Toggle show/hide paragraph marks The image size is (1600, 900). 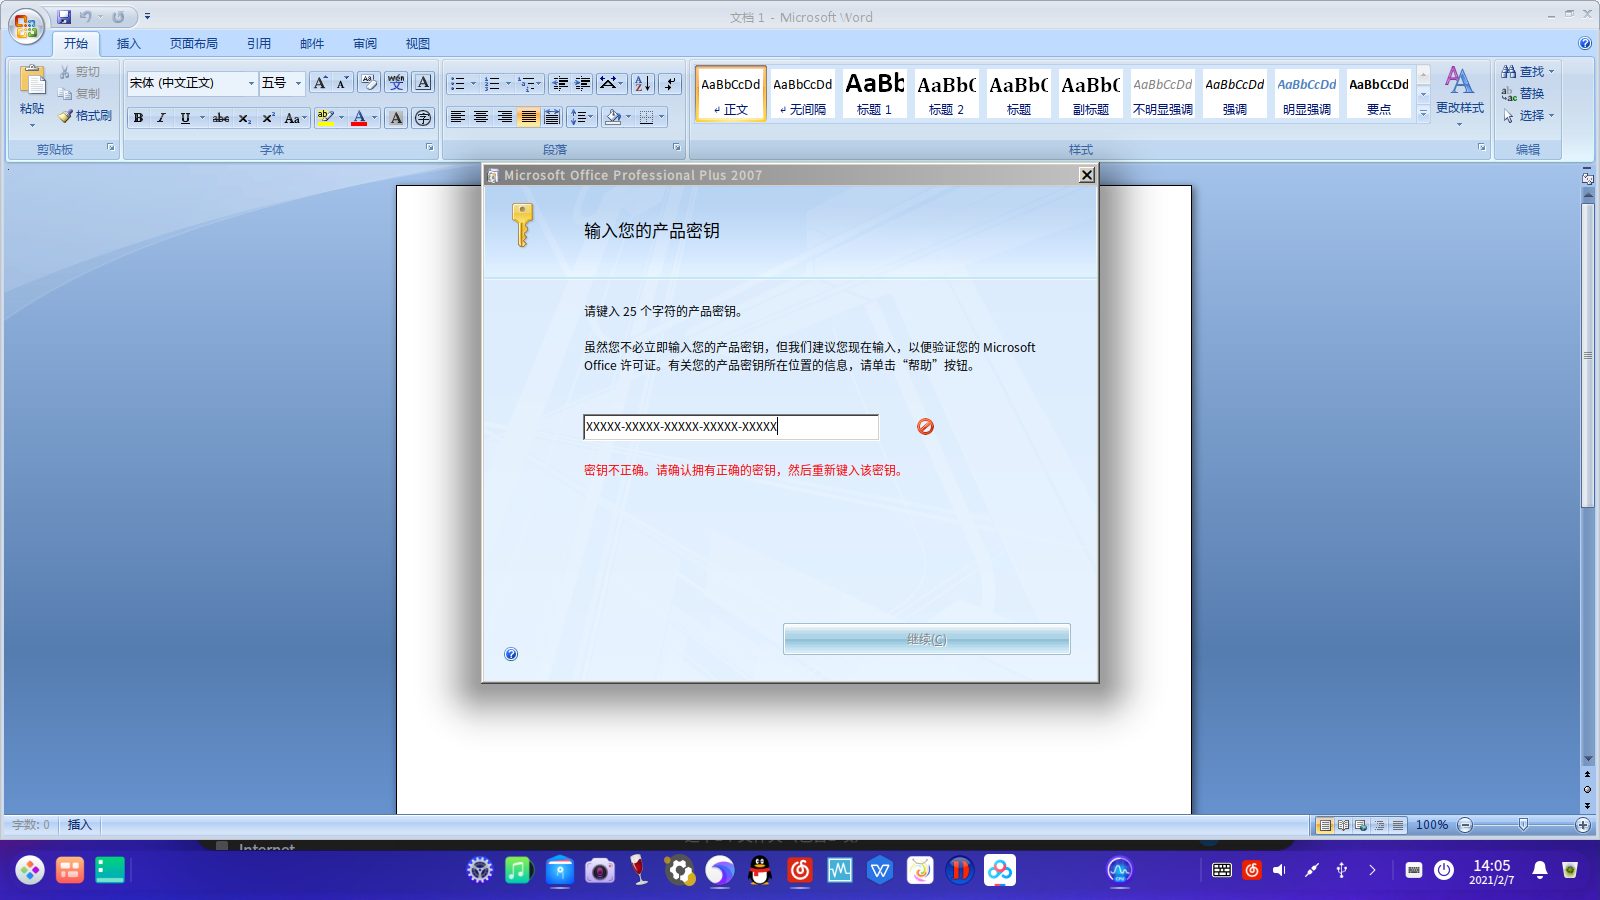[670, 84]
